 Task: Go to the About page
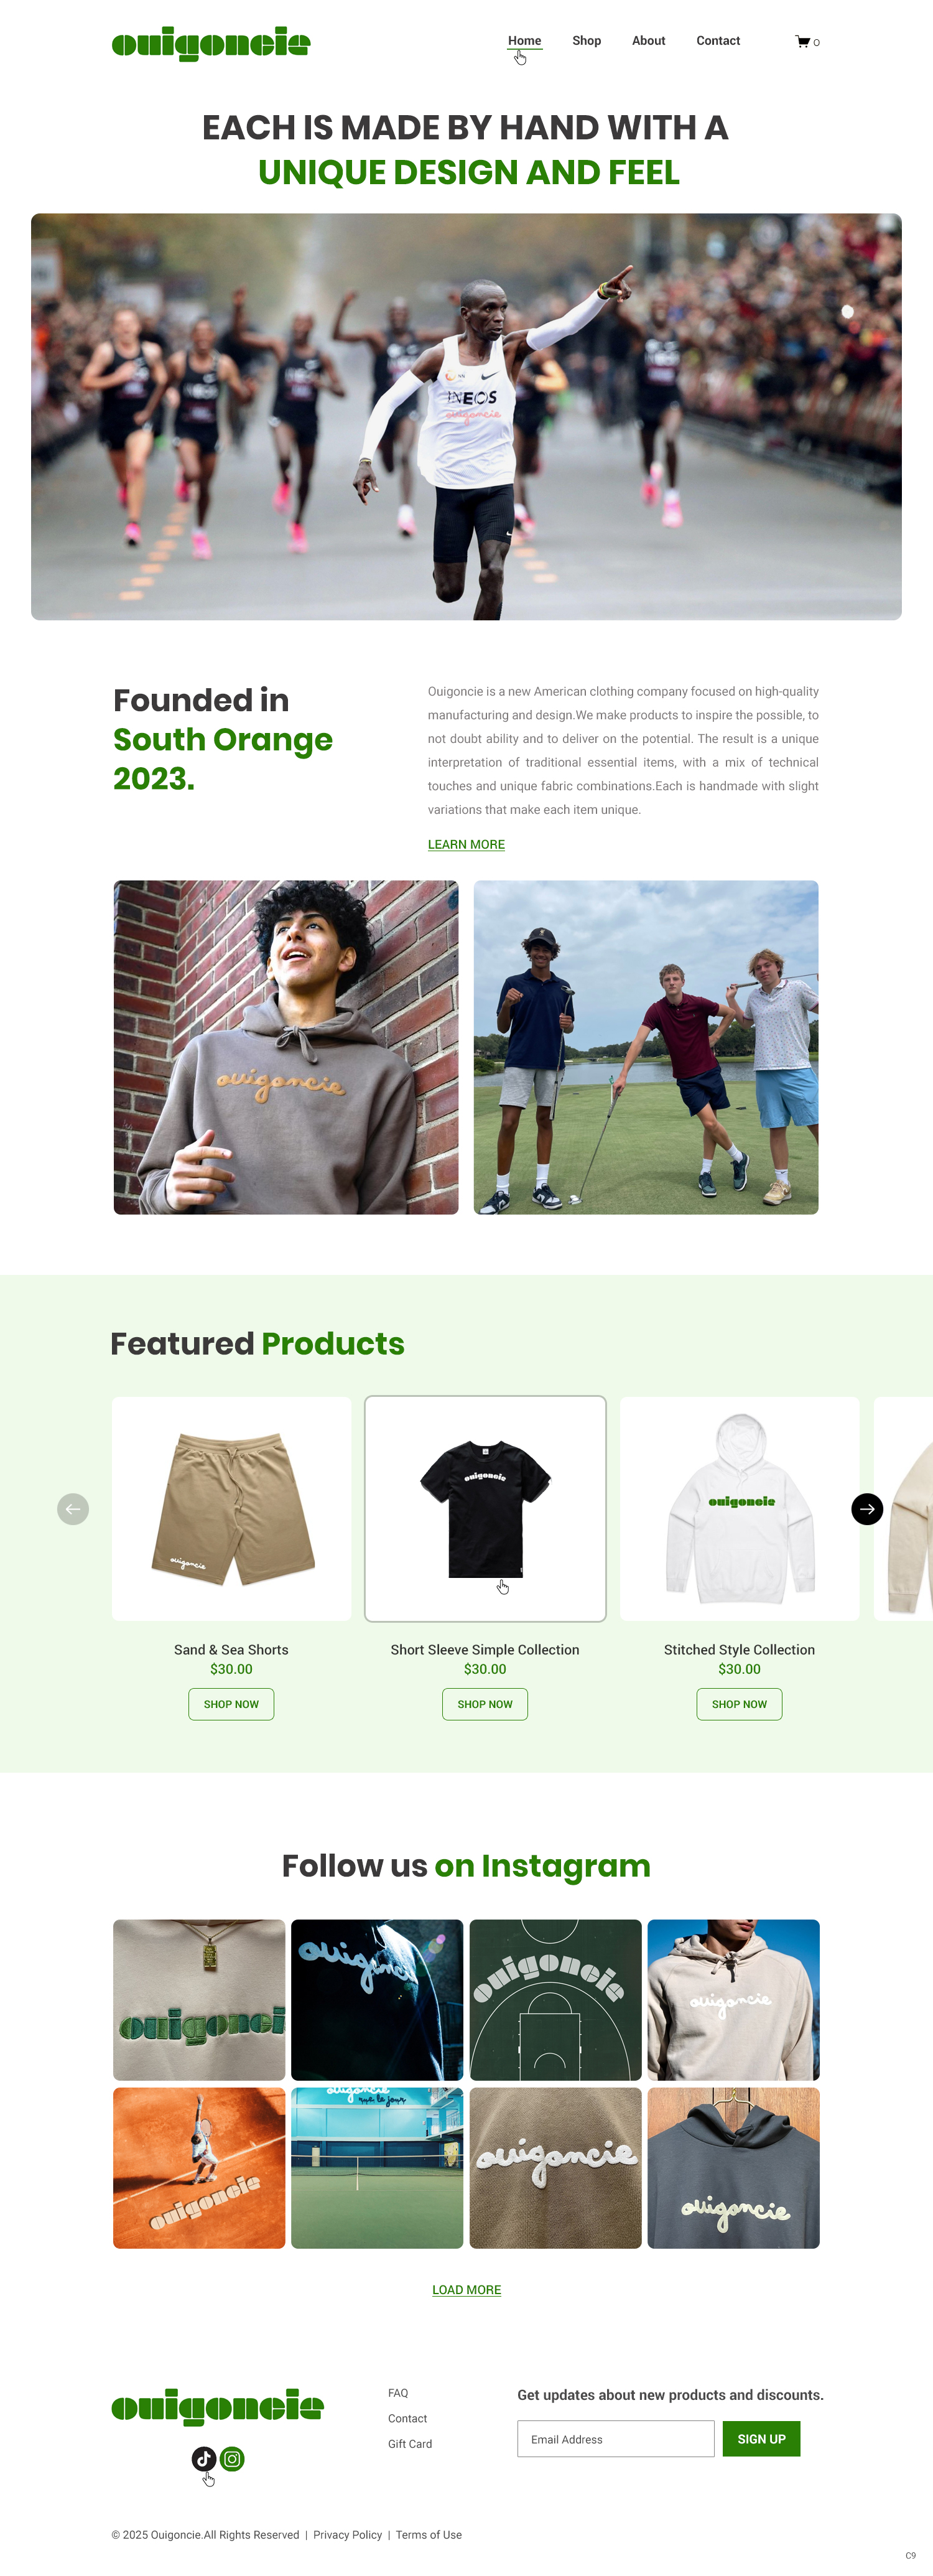click(x=648, y=41)
